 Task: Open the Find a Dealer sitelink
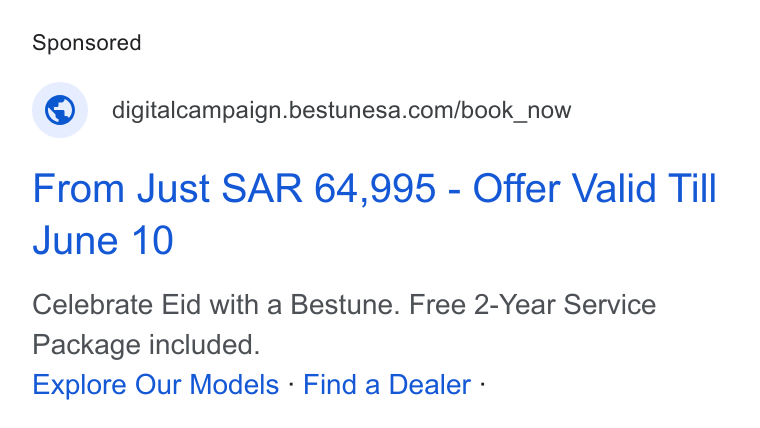(x=387, y=385)
